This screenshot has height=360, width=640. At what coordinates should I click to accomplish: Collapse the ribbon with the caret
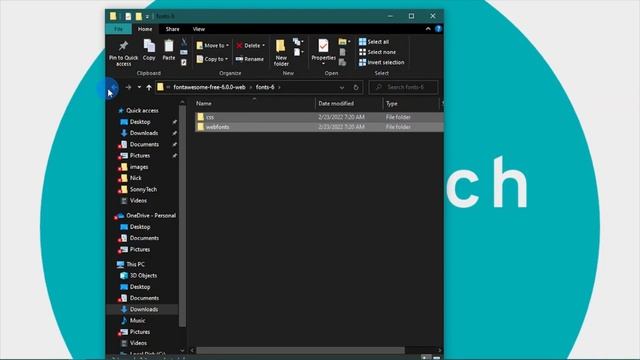pos(428,29)
